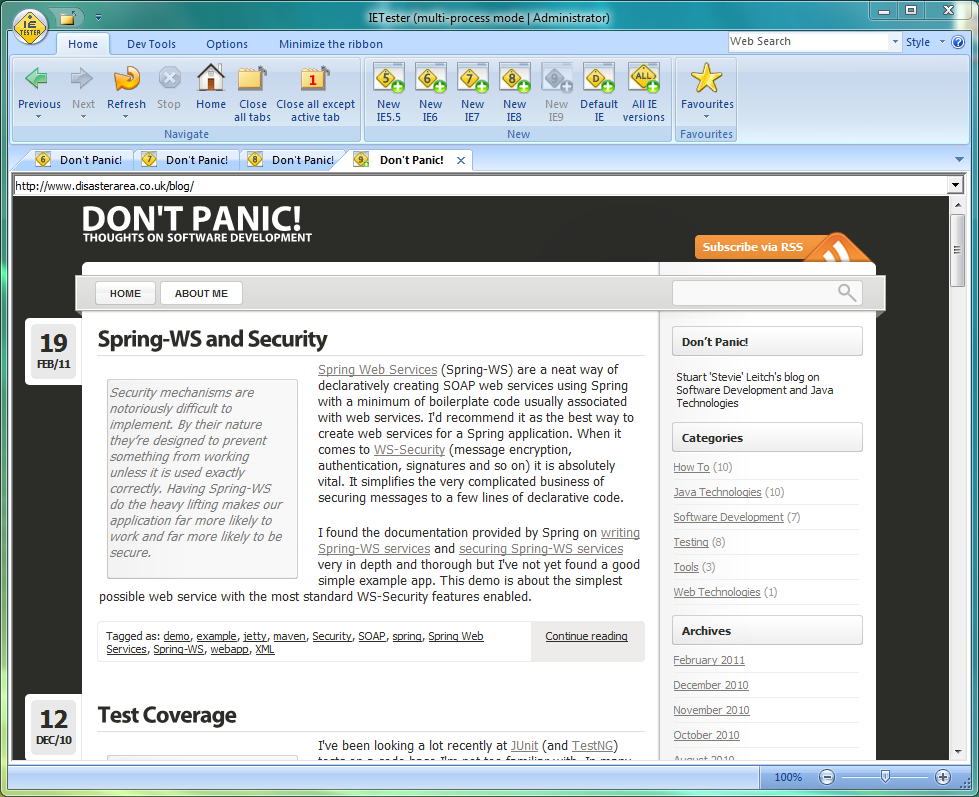The height and width of the screenshot is (797, 979).
Task: Expand the Previous history dropdown arrow
Action: coord(39,117)
